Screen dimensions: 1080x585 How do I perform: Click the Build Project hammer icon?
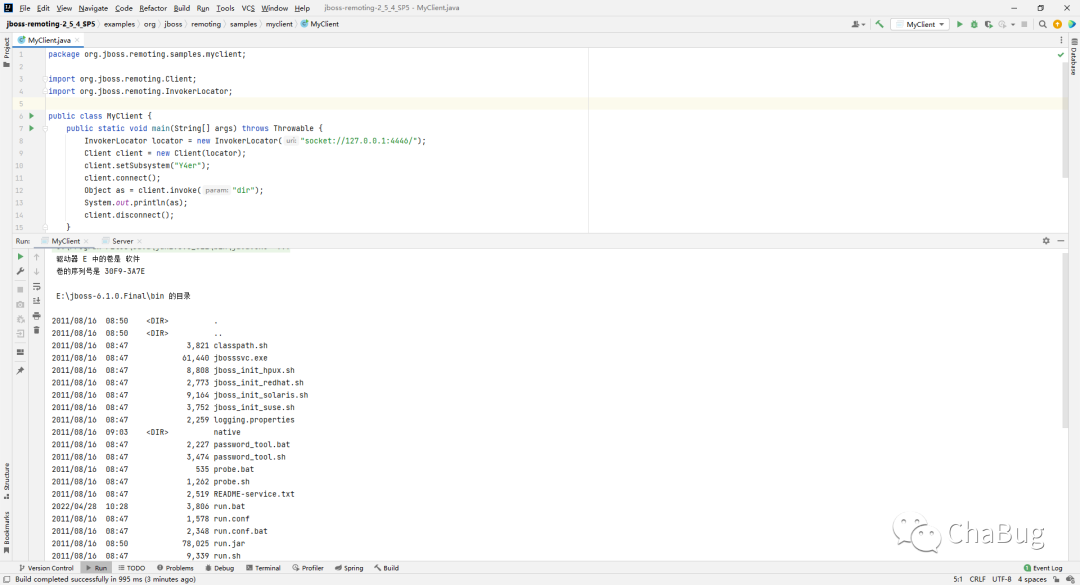[x=880, y=24]
